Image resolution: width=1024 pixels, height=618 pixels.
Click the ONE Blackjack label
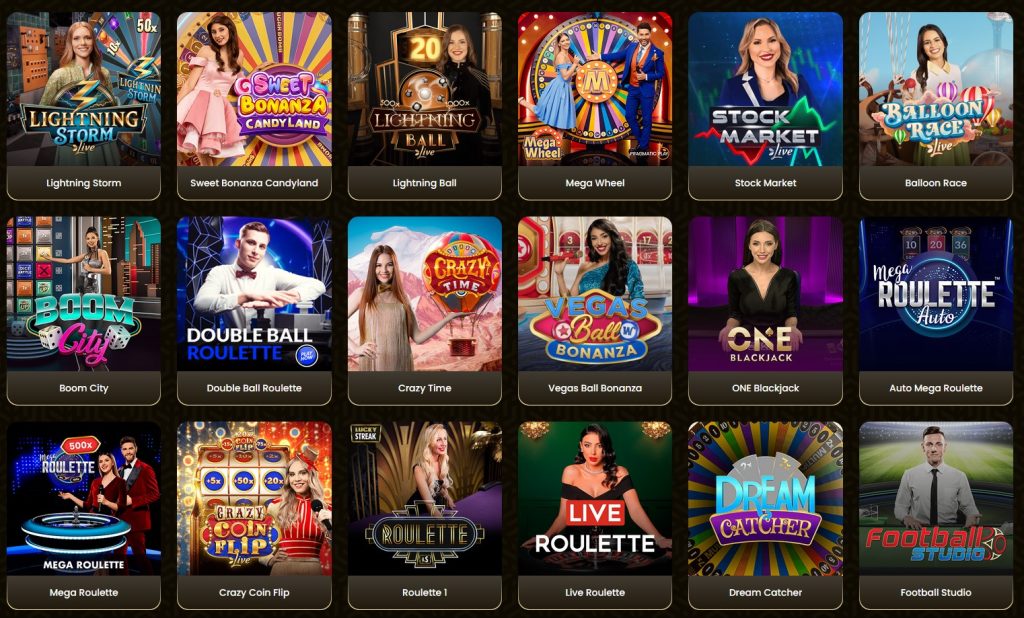click(765, 388)
